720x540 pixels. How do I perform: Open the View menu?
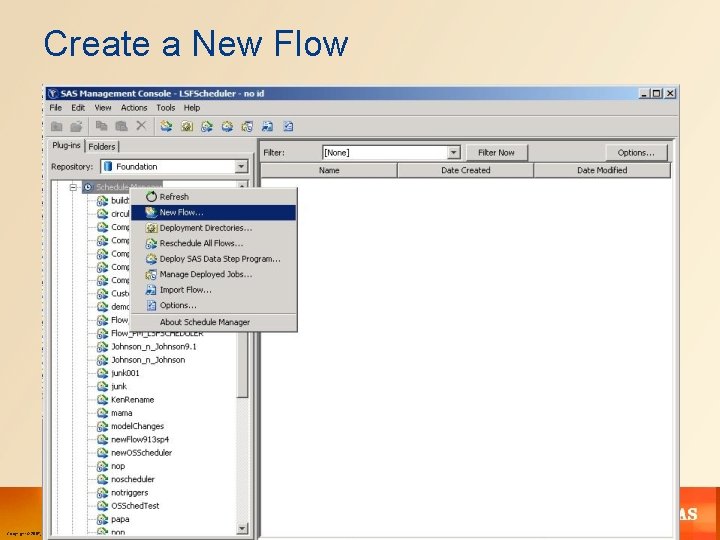click(103, 108)
